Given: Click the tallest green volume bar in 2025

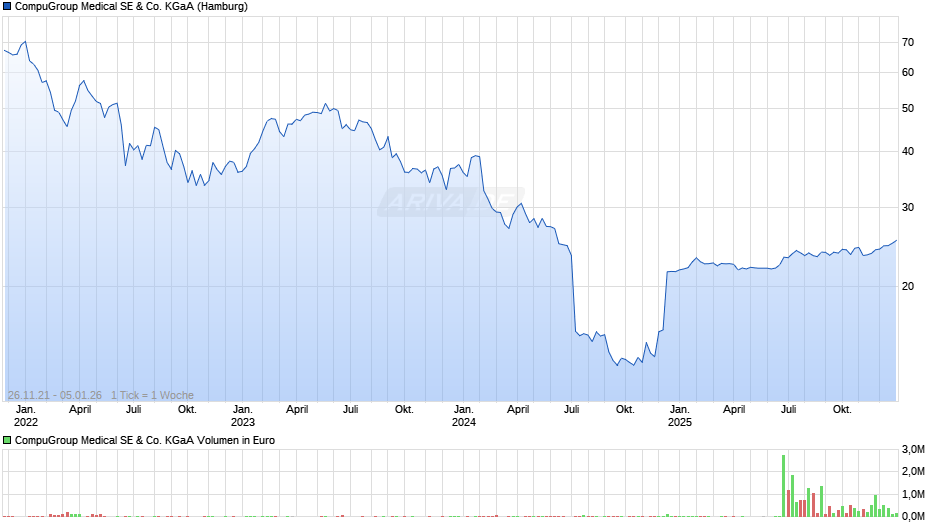Looking at the screenshot, I should point(784,486).
